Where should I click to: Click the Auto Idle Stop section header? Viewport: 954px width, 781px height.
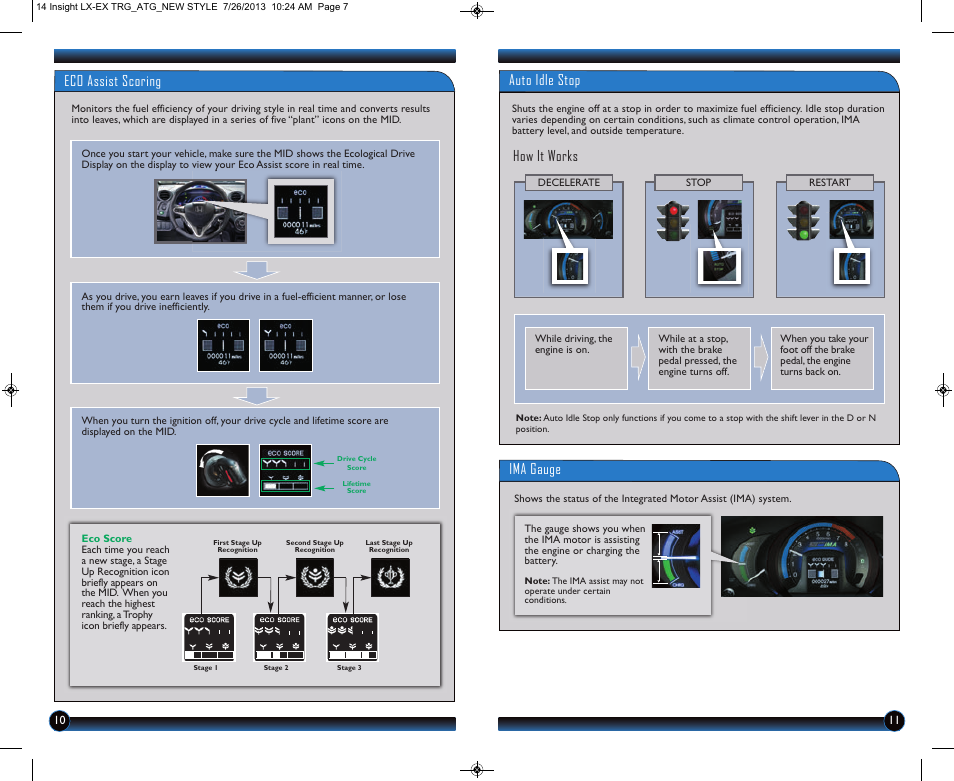(698, 82)
